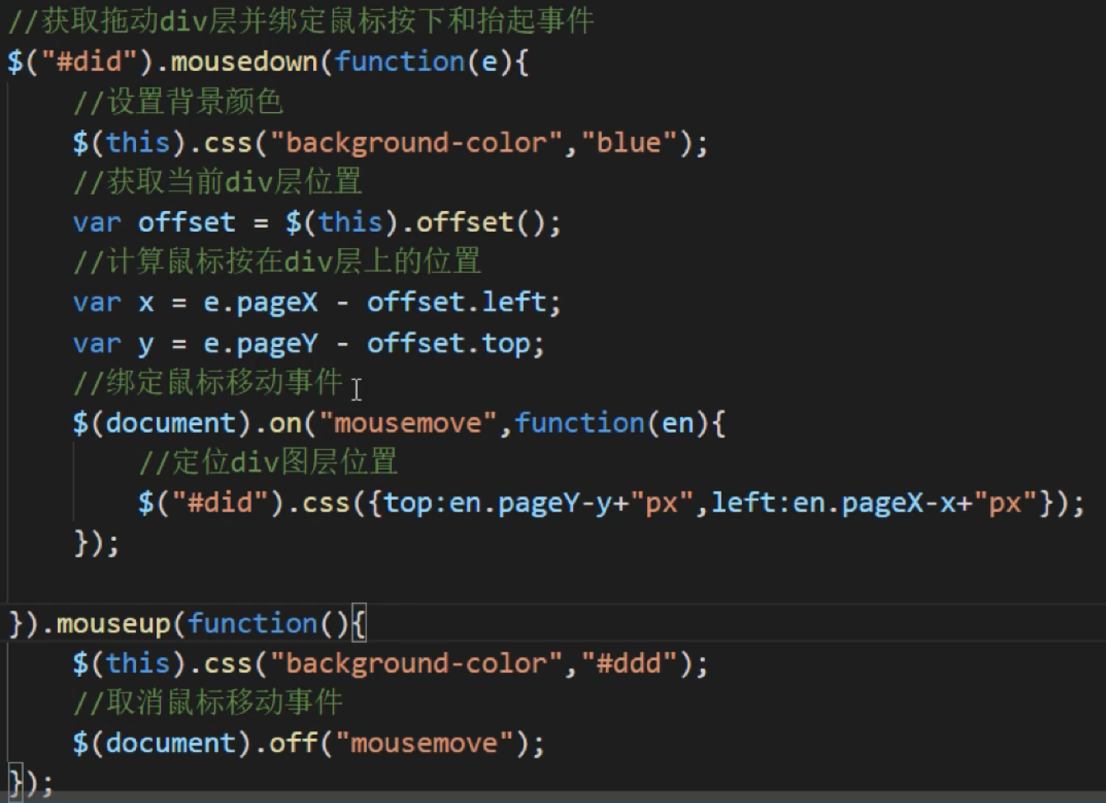1107x804 pixels.
Task: Click "background-color" on the #ddd css line
Action: [417, 664]
